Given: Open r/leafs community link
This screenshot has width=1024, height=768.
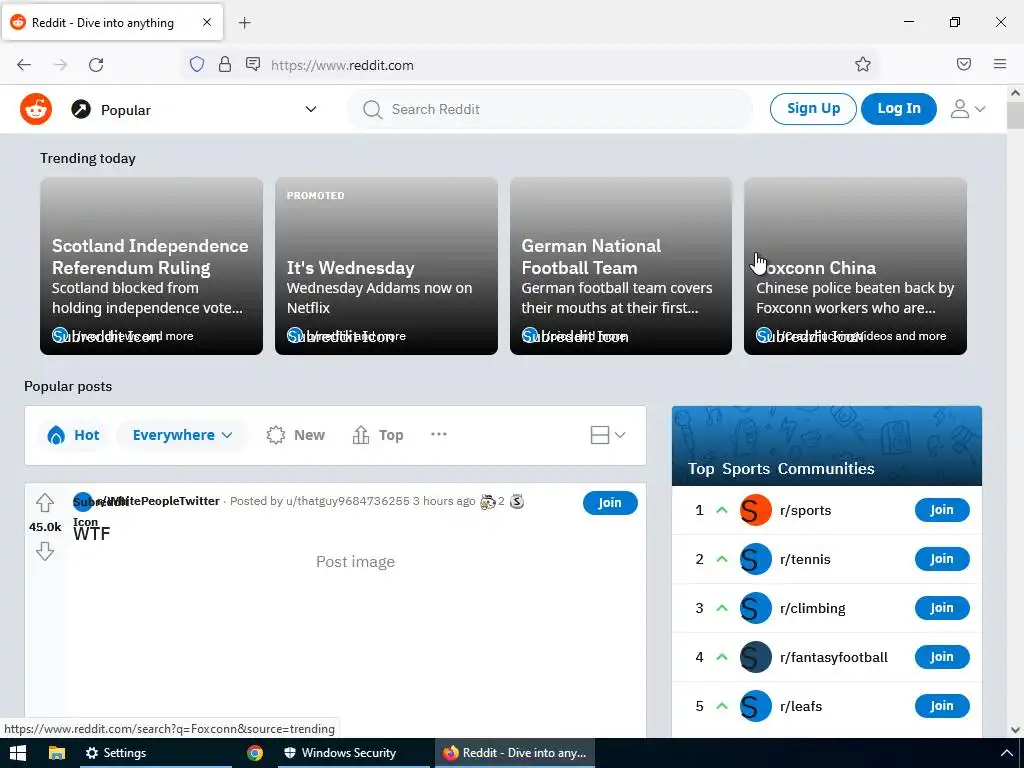Looking at the screenshot, I should (x=801, y=706).
